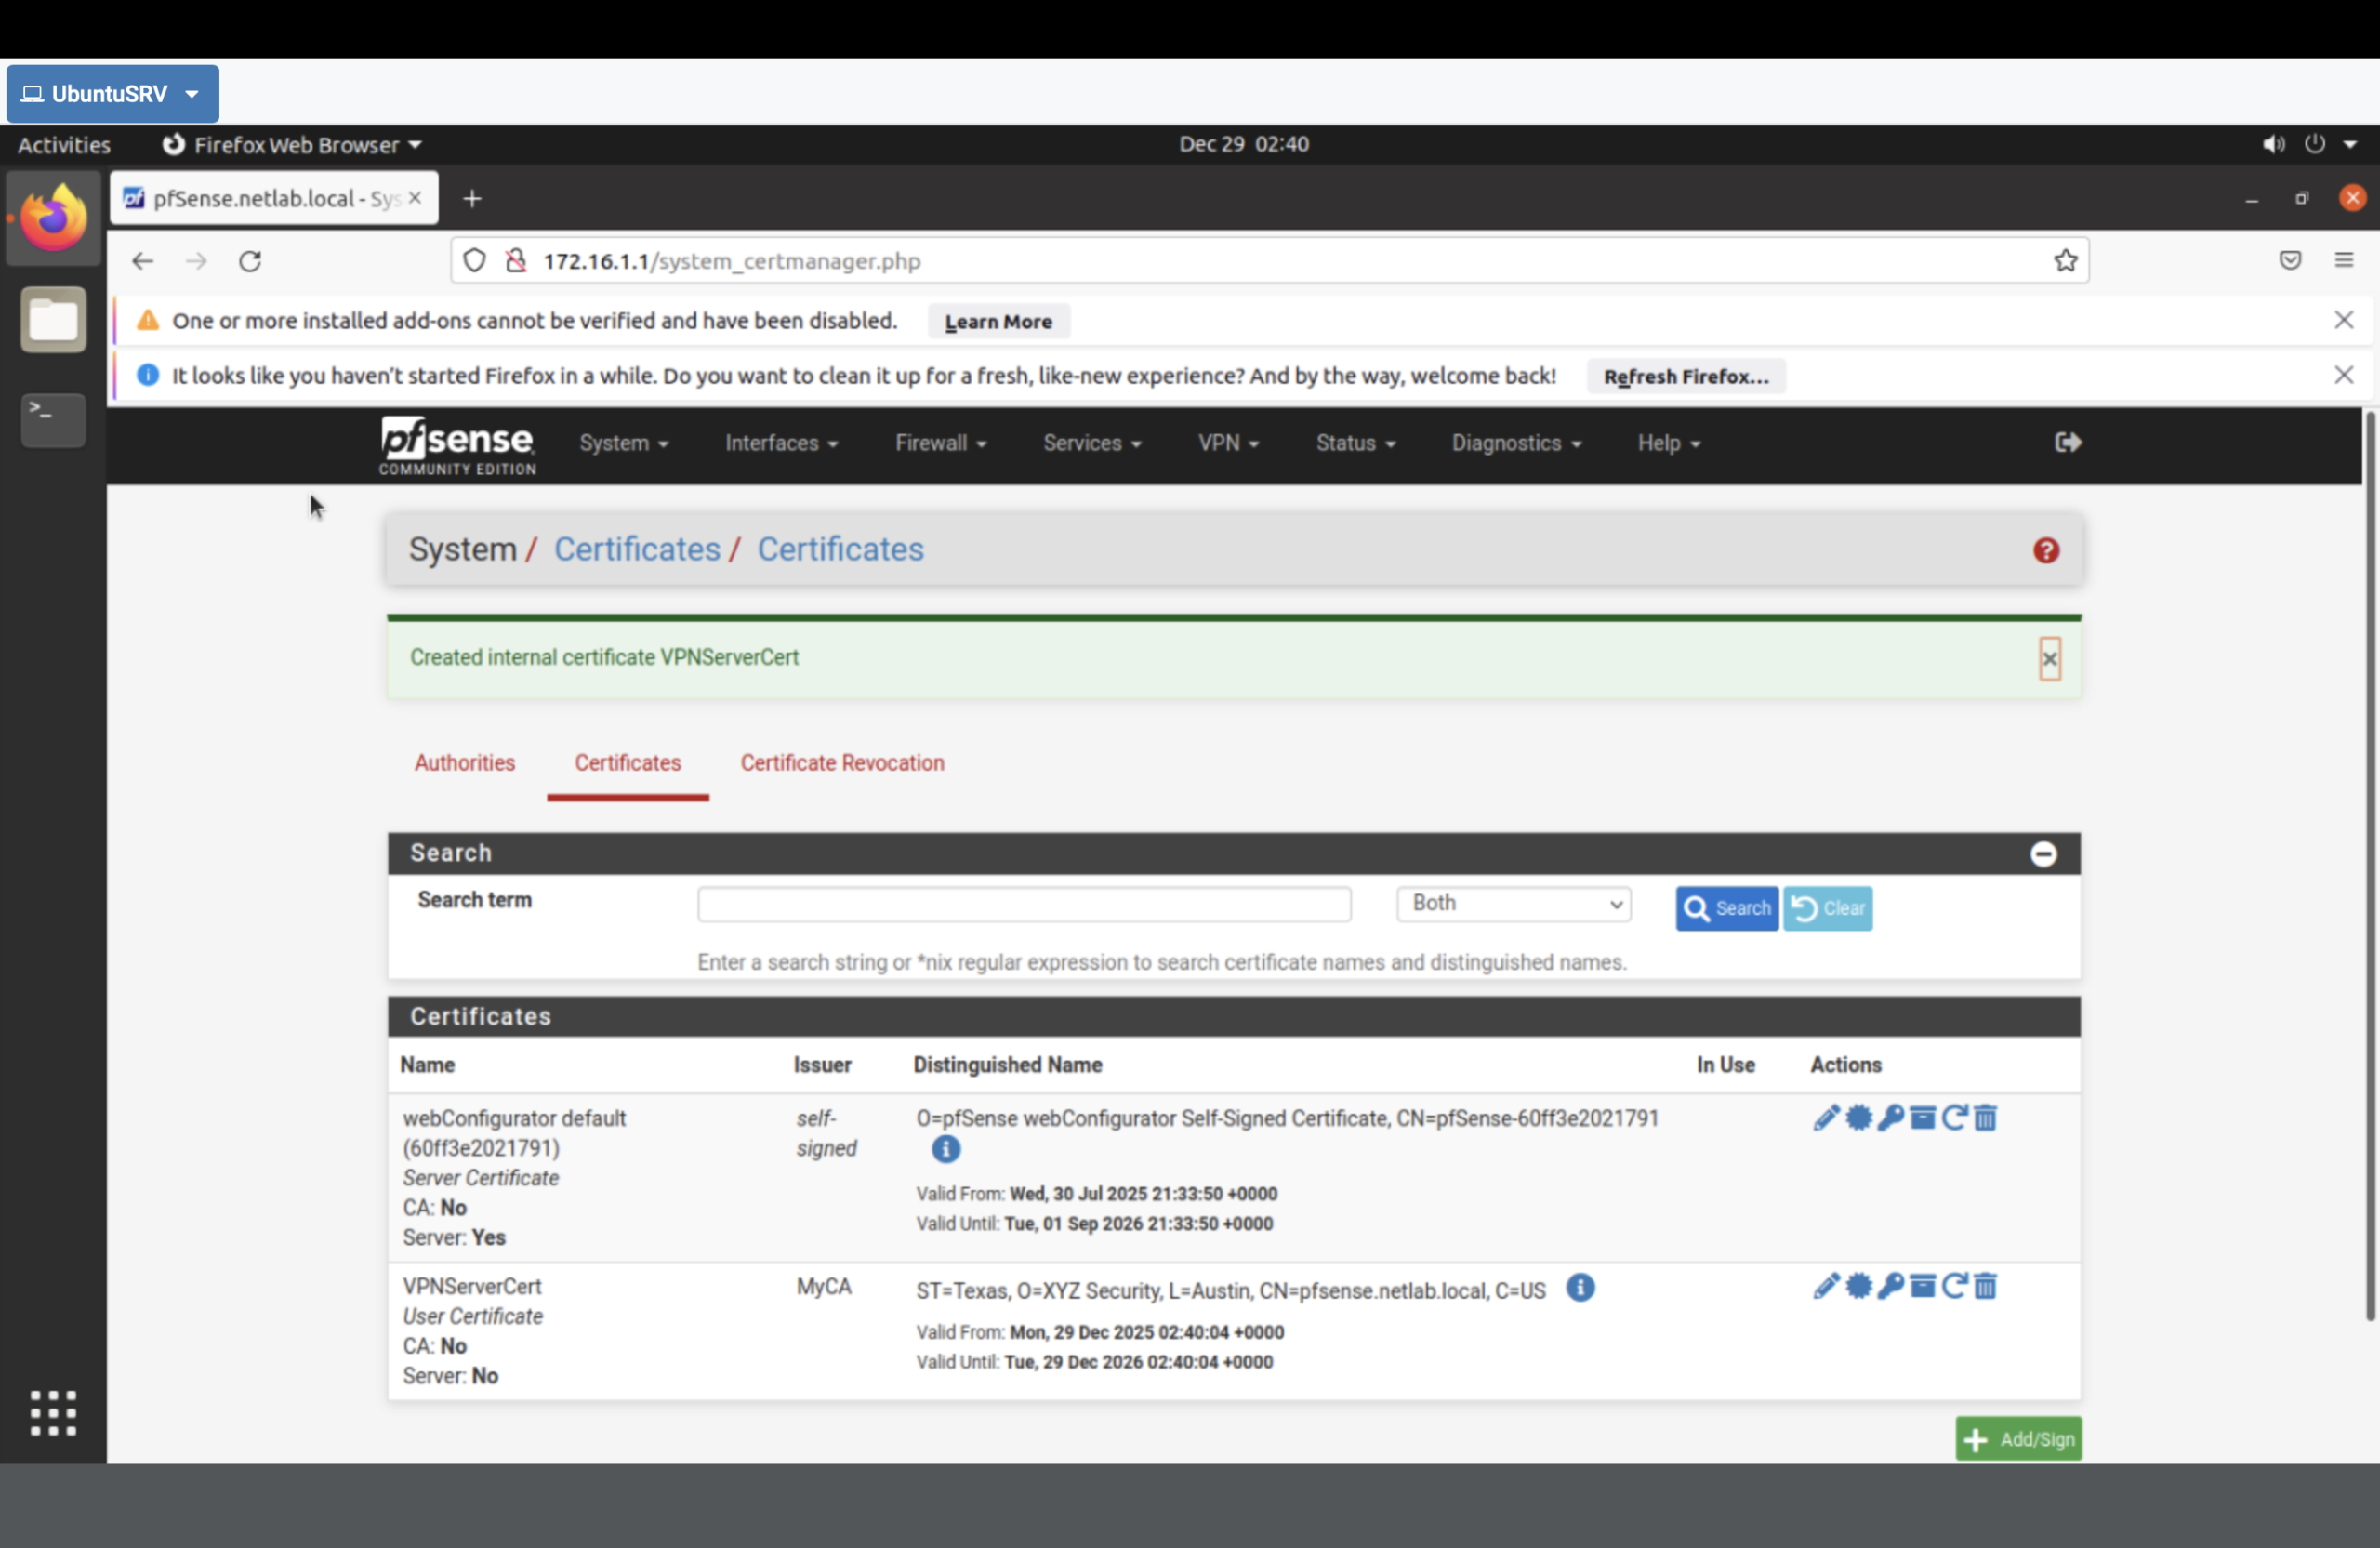
Task: Open the Both search type dropdown
Action: coord(1513,903)
